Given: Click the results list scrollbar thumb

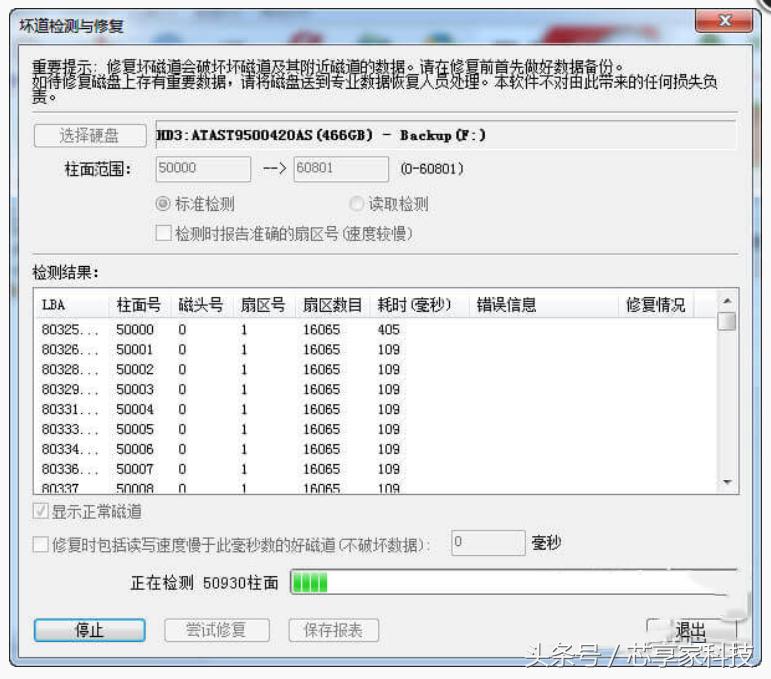Looking at the screenshot, I should (727, 322).
